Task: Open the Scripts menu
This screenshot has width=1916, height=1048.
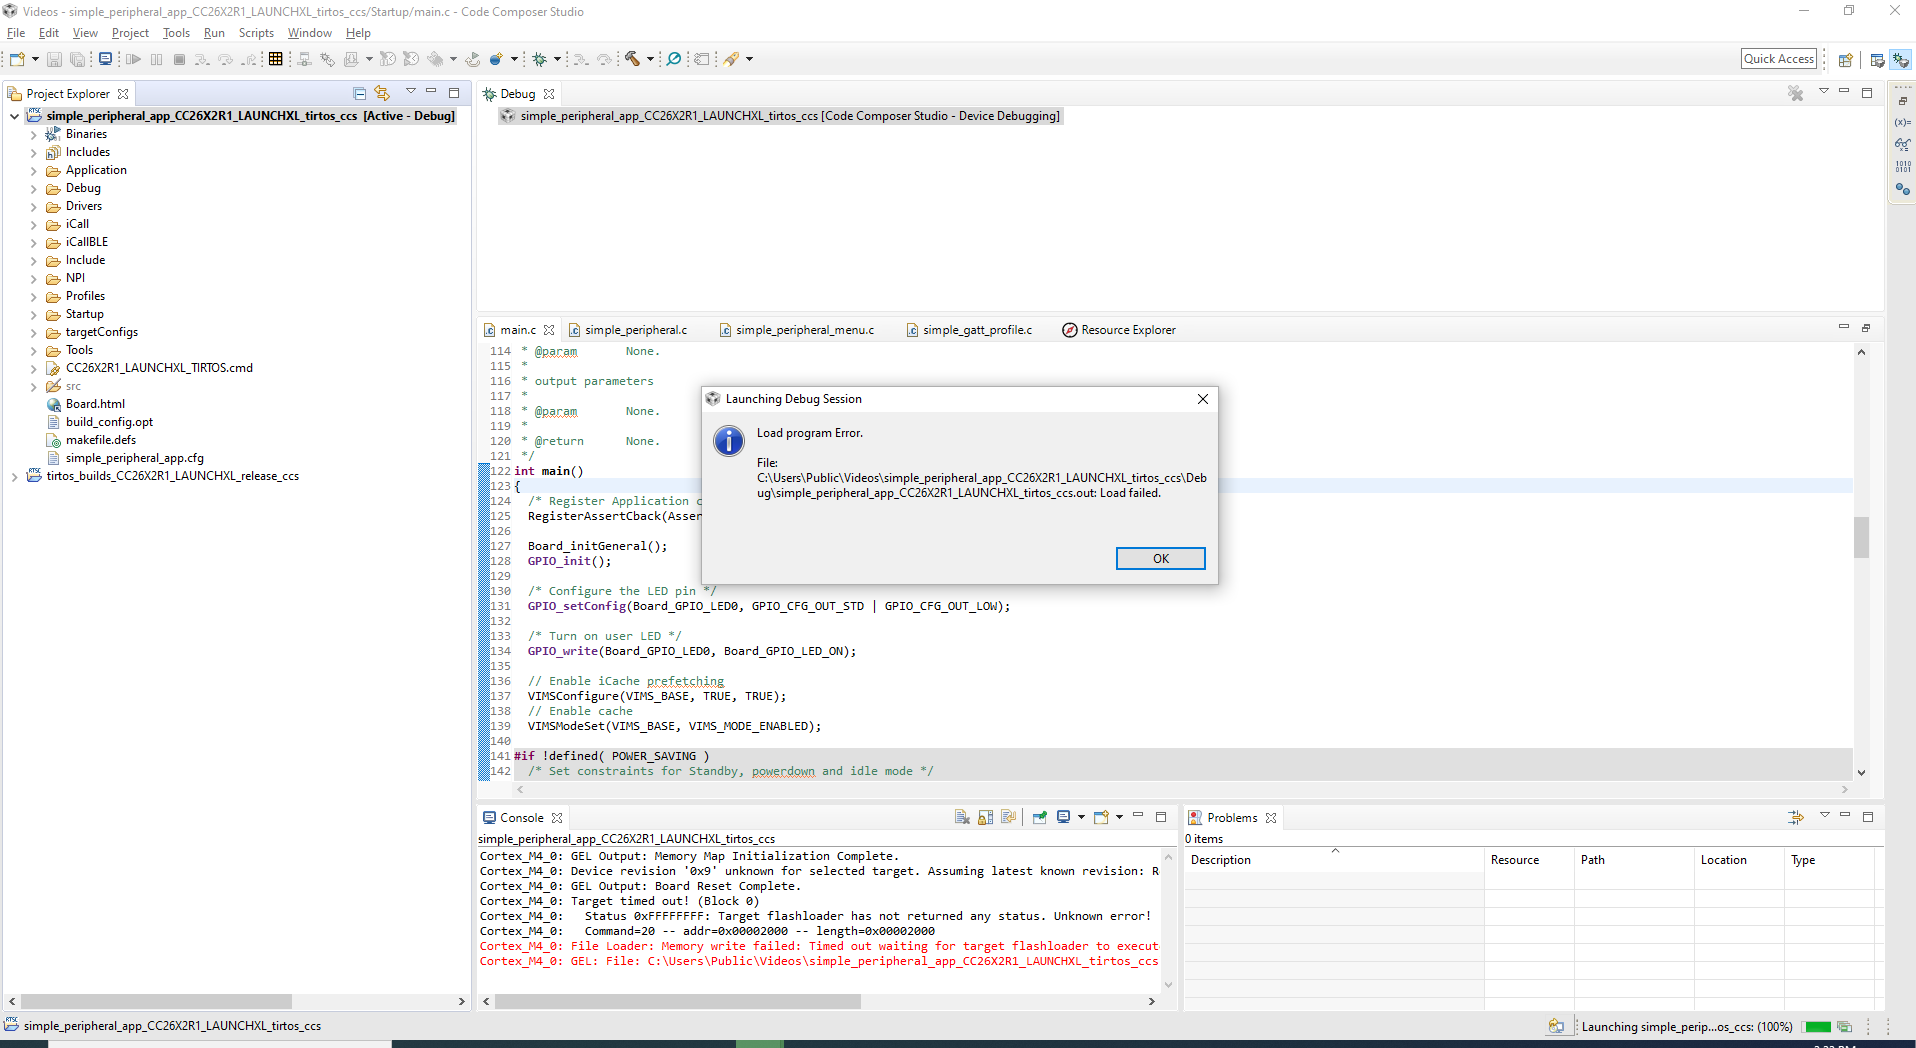Action: pyautogui.click(x=256, y=33)
